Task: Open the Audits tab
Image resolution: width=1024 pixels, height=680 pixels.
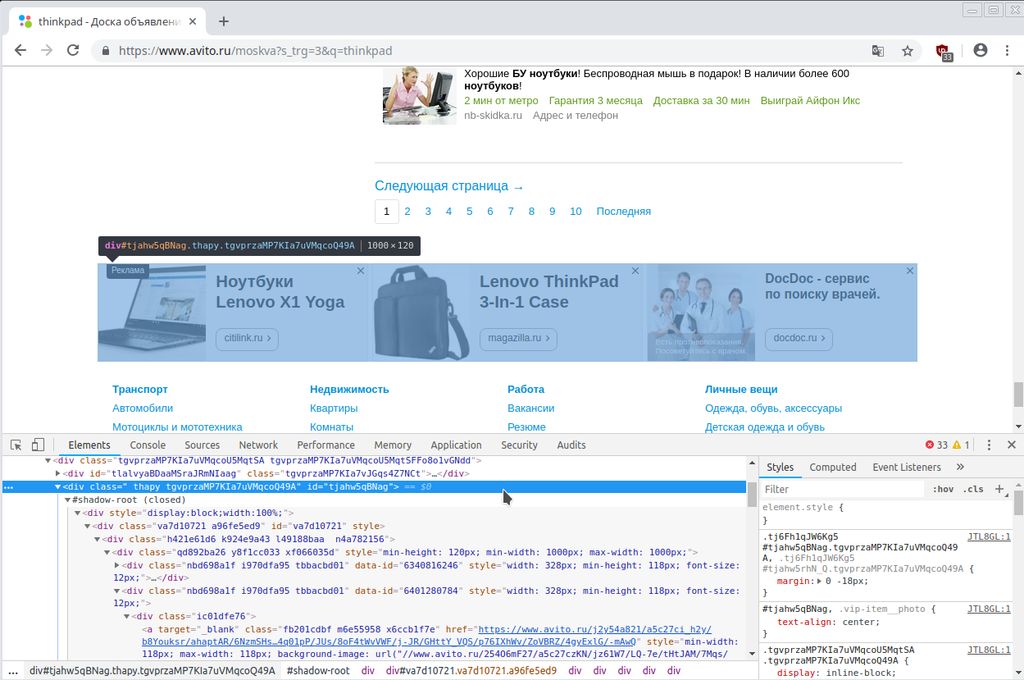Action: pos(571,445)
